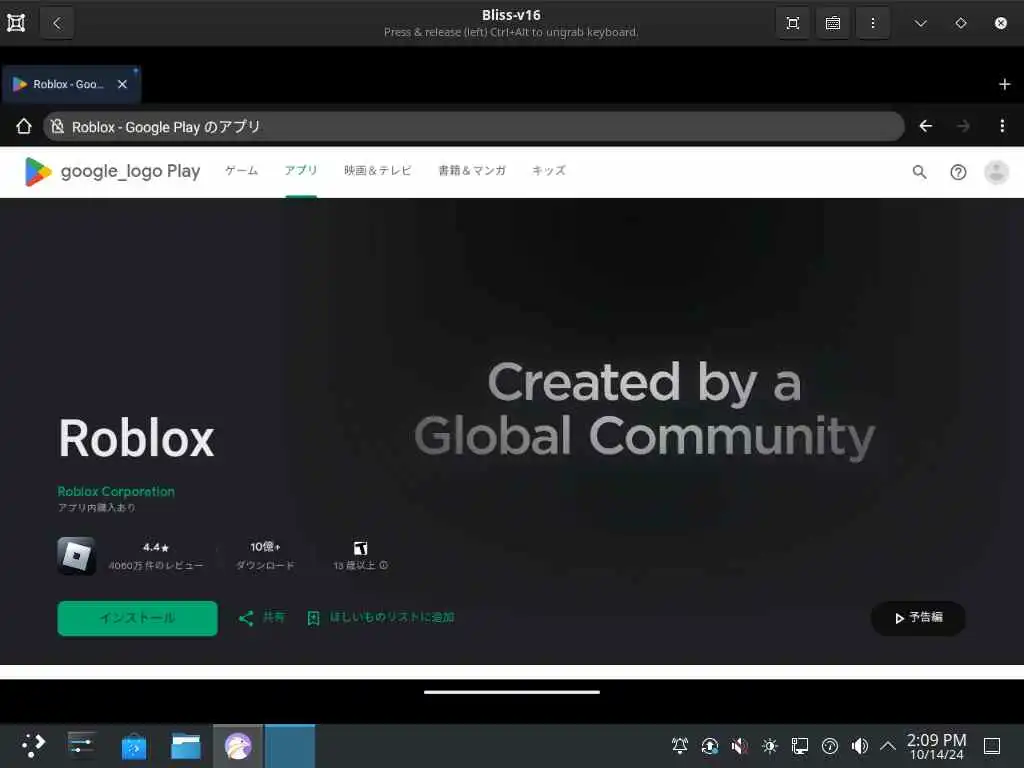Open the help question mark icon
This screenshot has height=768, width=1024.
(x=957, y=172)
